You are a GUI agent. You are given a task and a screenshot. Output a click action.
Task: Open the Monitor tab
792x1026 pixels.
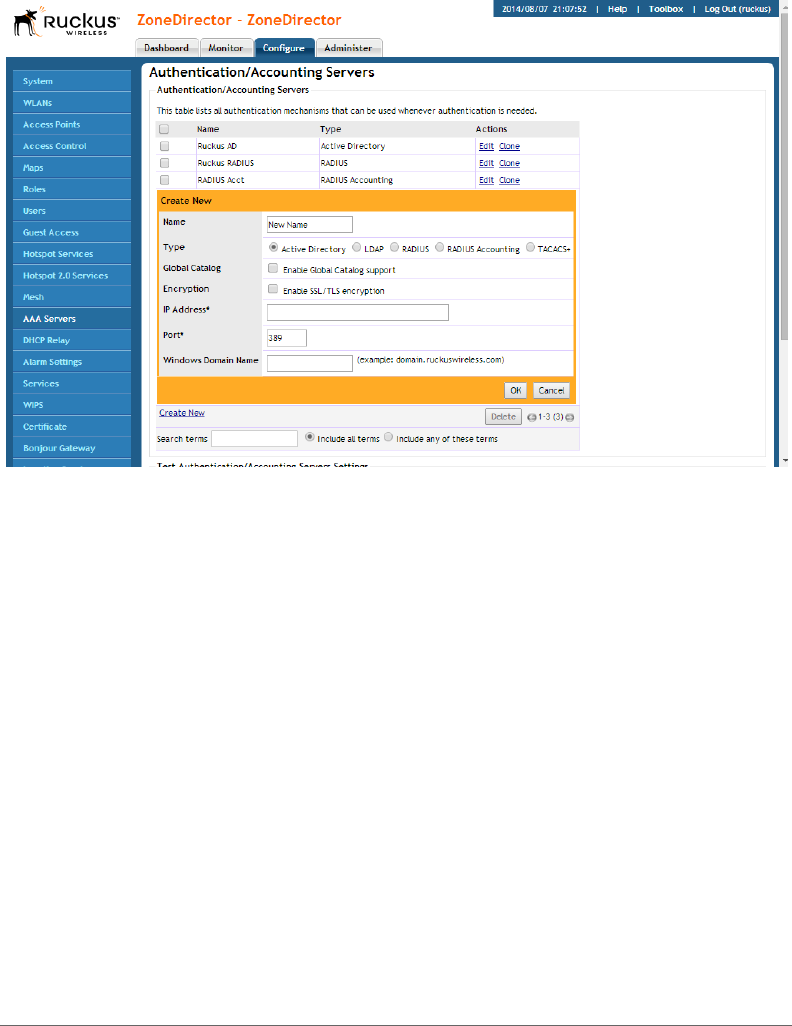(x=226, y=48)
